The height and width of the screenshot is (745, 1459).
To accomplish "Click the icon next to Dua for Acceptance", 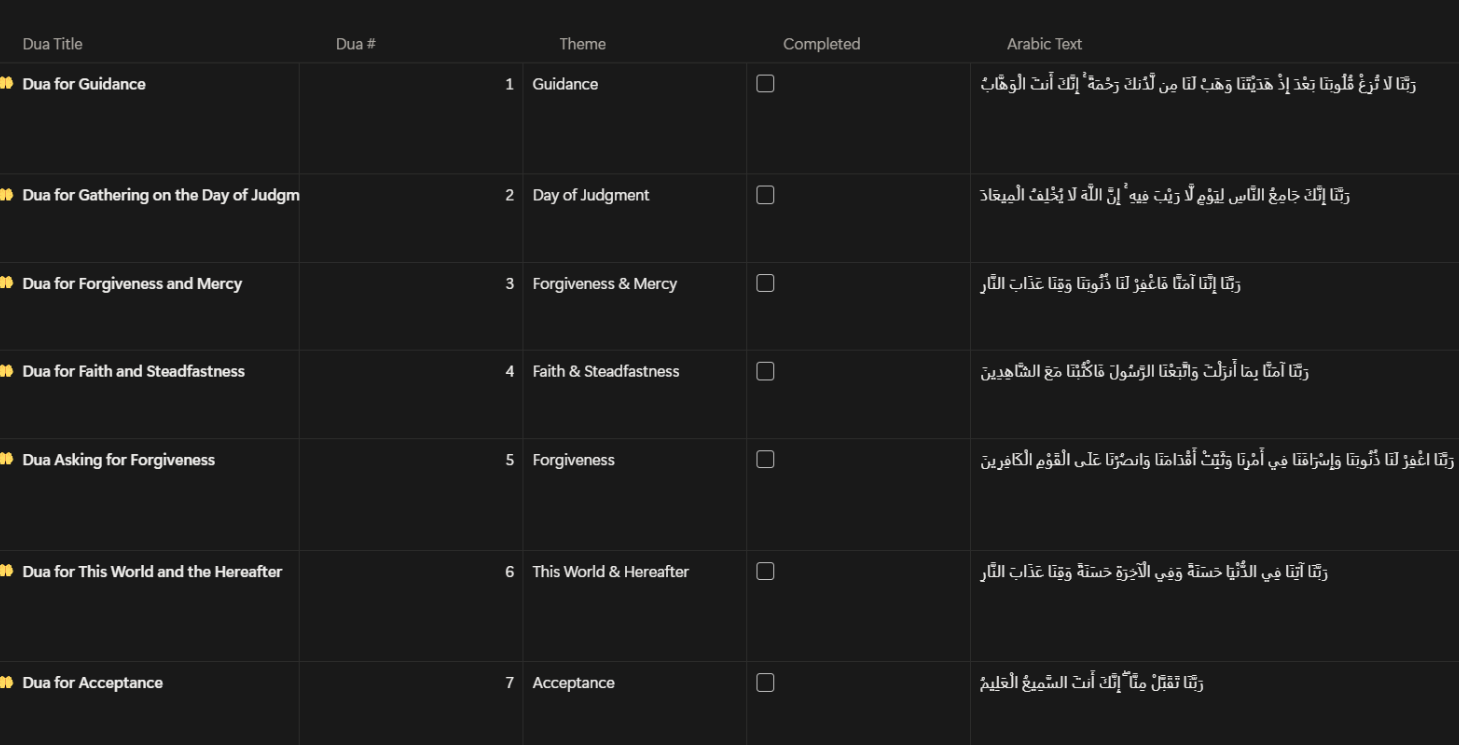I will 6,683.
